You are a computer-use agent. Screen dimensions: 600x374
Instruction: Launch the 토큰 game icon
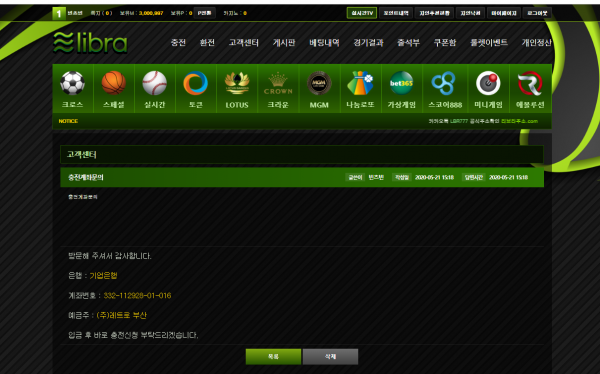point(196,89)
